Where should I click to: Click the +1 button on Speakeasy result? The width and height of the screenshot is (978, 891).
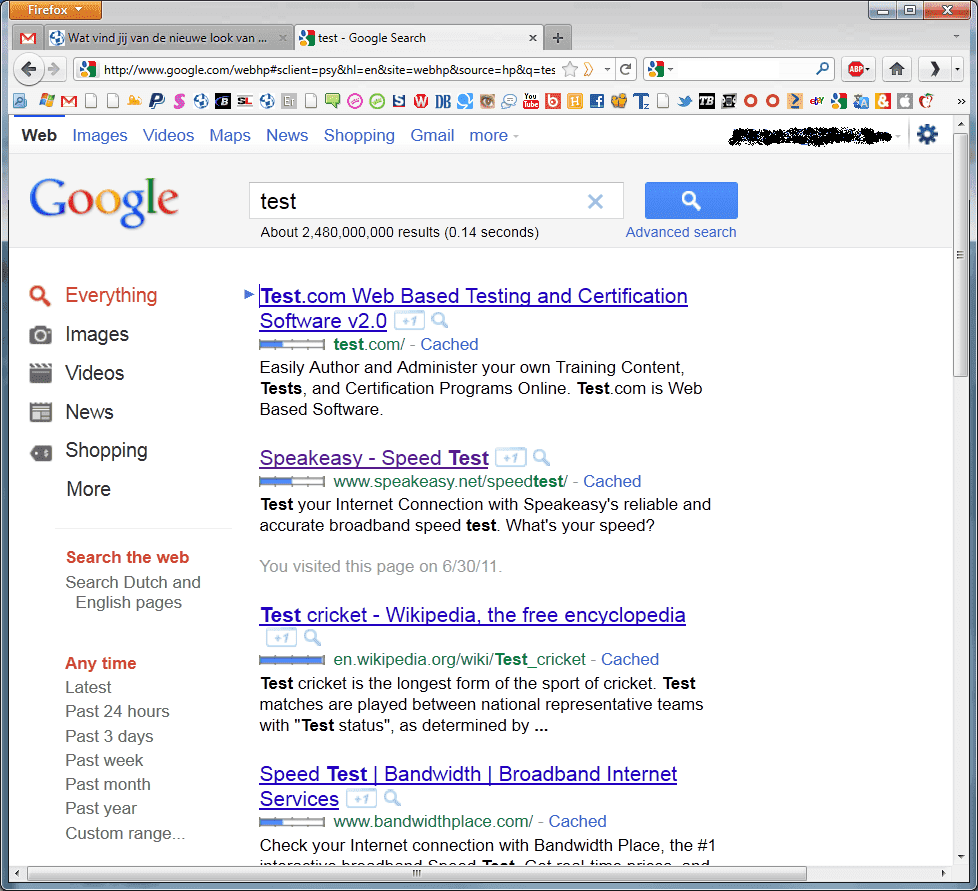(x=510, y=458)
